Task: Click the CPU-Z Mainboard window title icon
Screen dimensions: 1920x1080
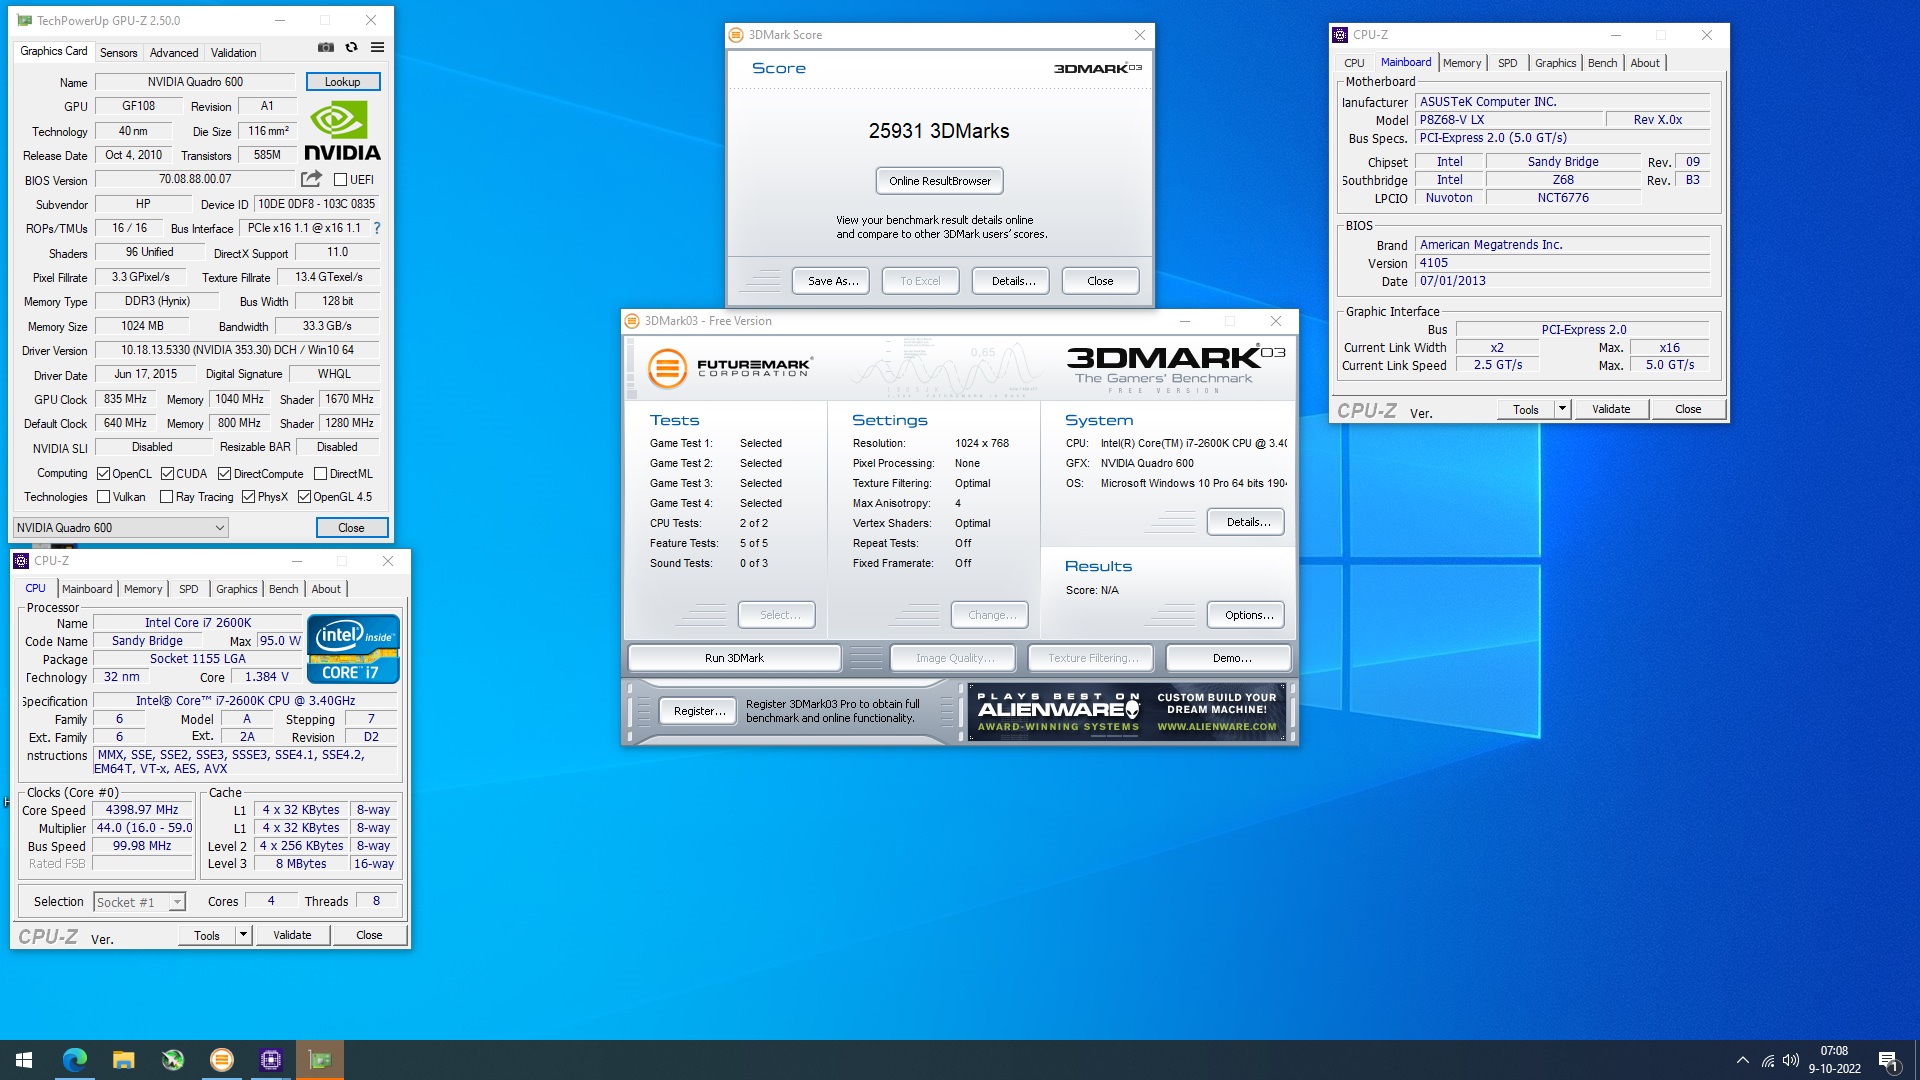Action: click(1341, 35)
